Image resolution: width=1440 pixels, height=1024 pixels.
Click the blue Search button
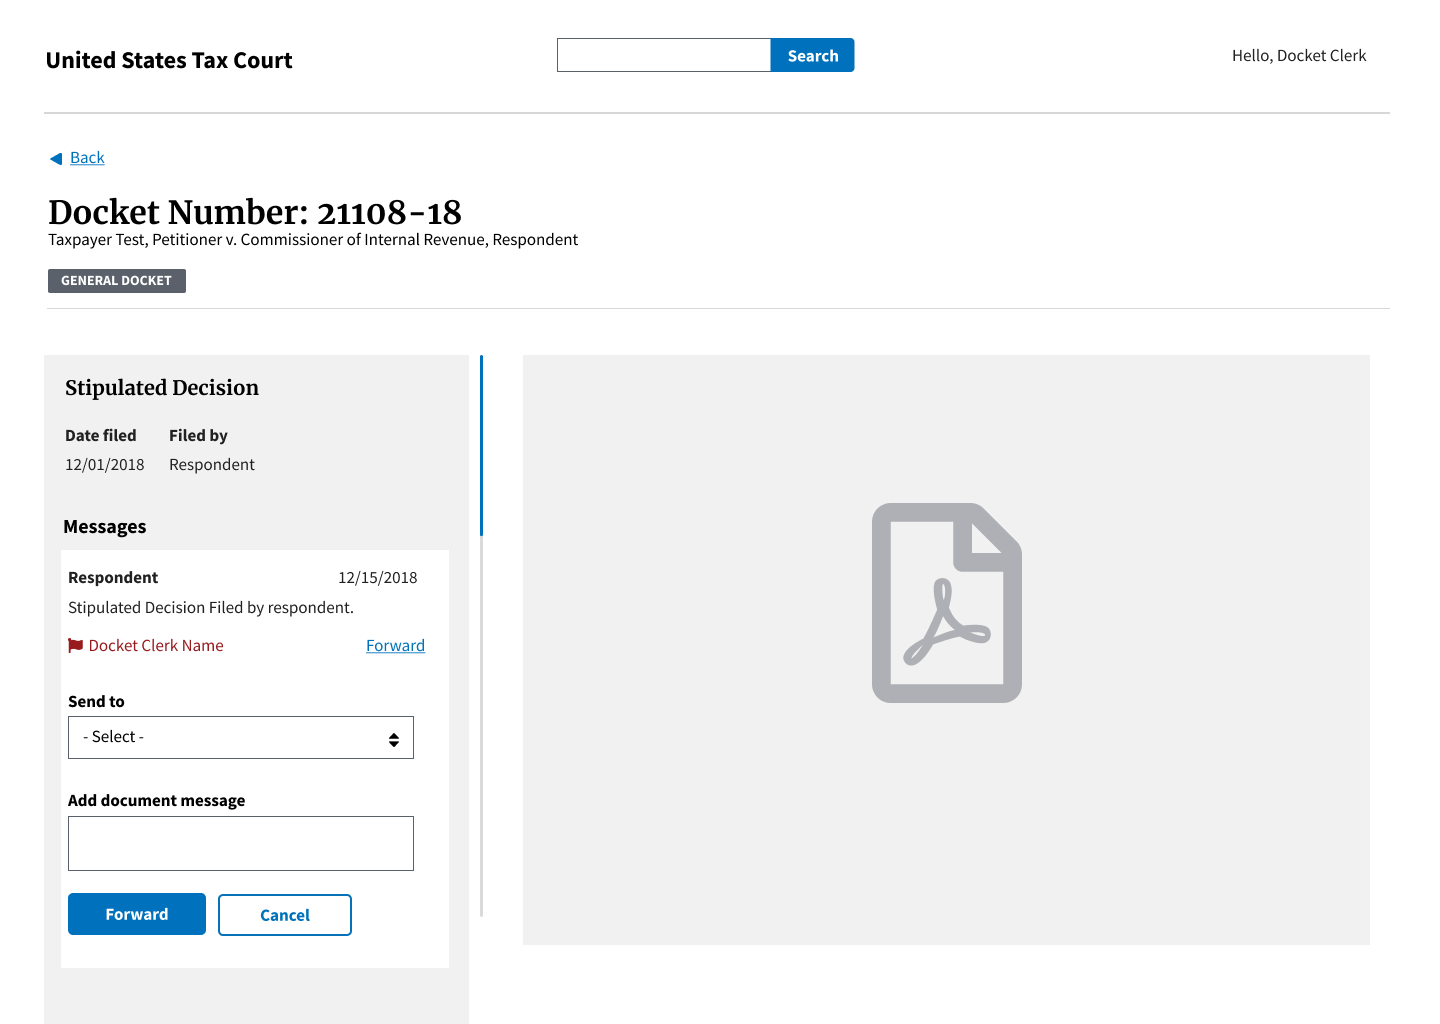point(813,55)
